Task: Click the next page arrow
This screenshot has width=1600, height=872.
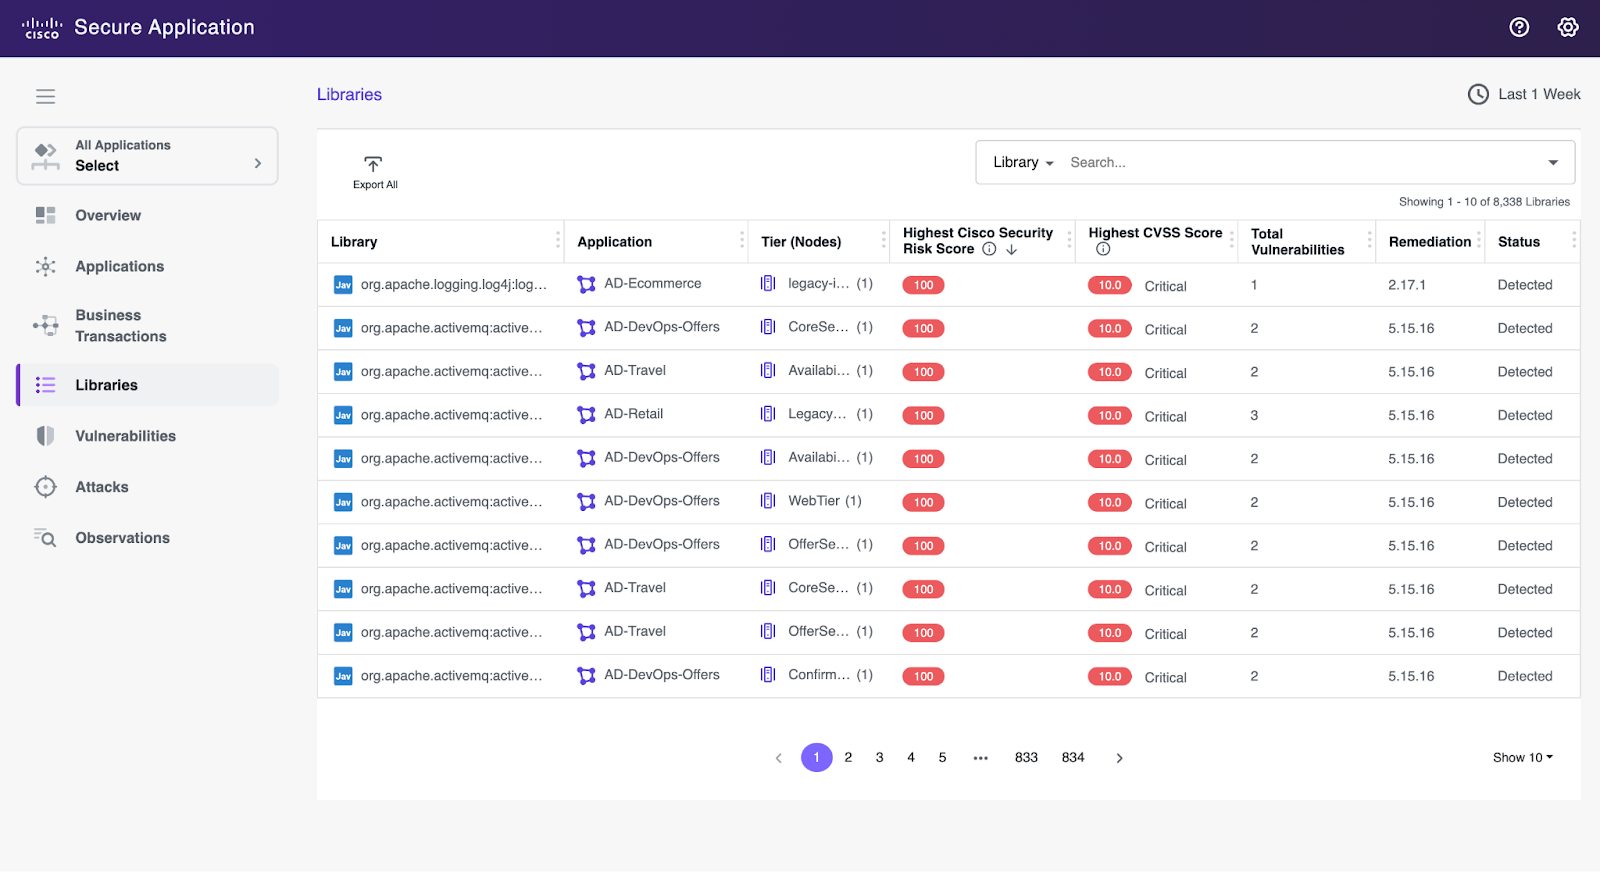Action: coord(1119,758)
